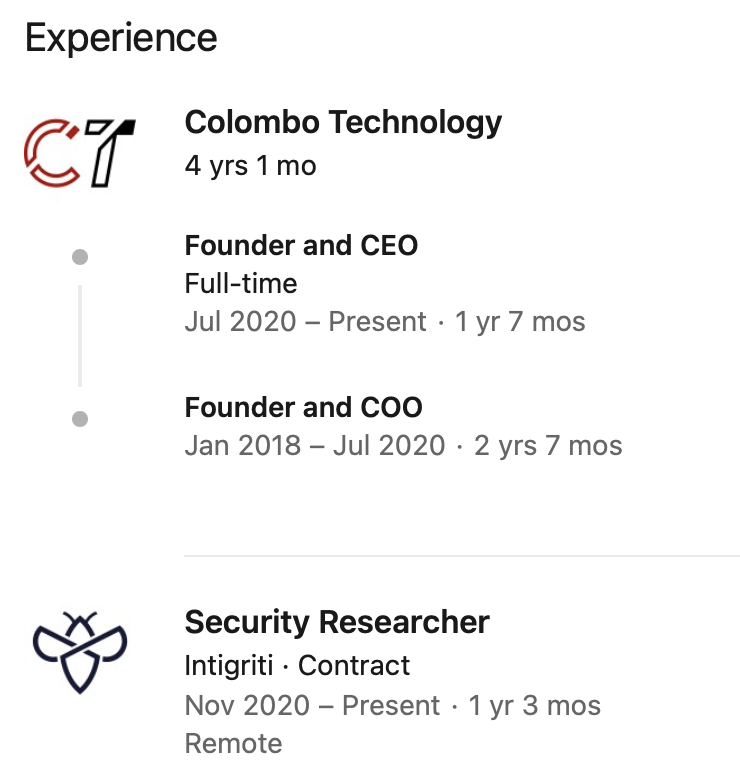
Task: Click the timeline dot beside Founder and CEO
Action: (x=80, y=257)
